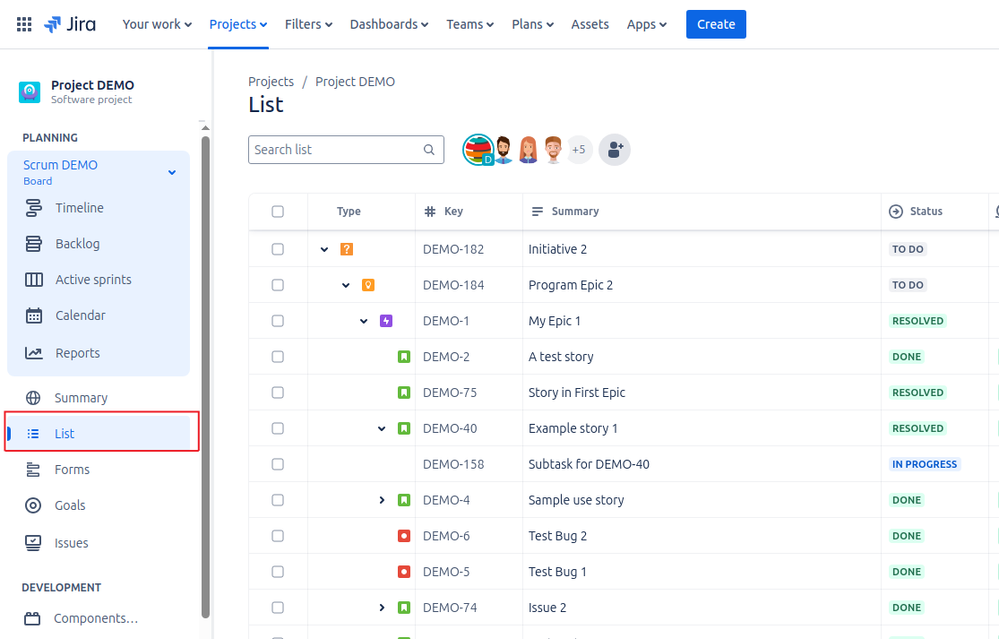The width and height of the screenshot is (999, 639).
Task: Expand the Sample use story row
Action: tap(382, 500)
